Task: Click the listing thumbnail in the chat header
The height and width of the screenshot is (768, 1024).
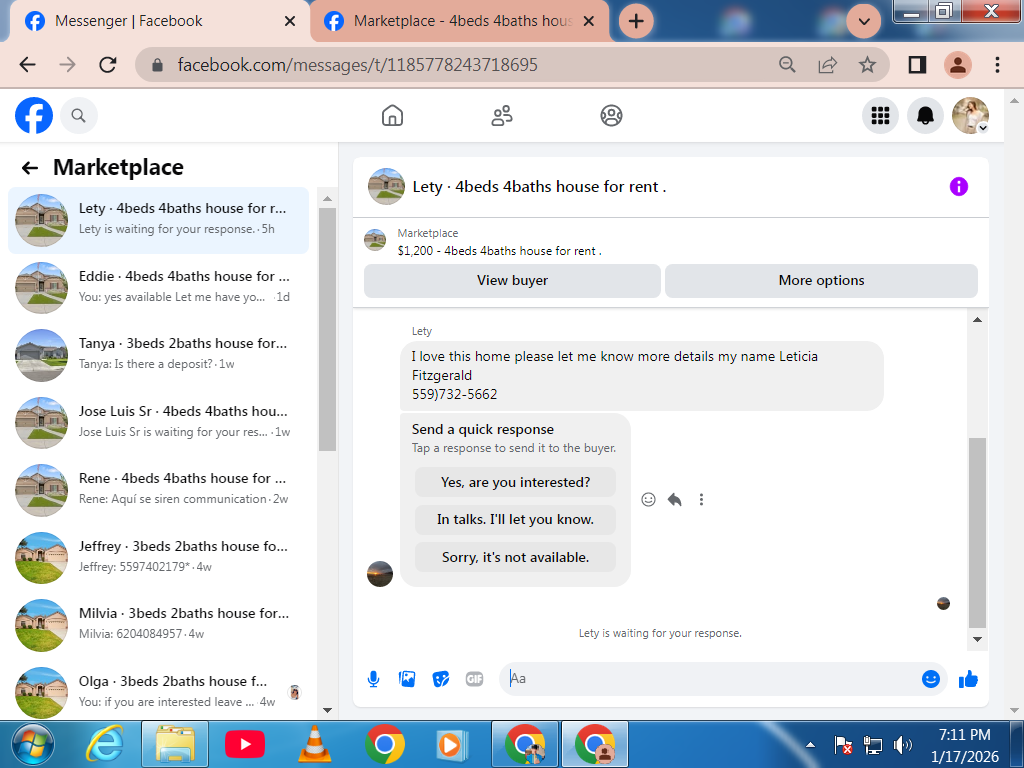Action: click(386, 187)
